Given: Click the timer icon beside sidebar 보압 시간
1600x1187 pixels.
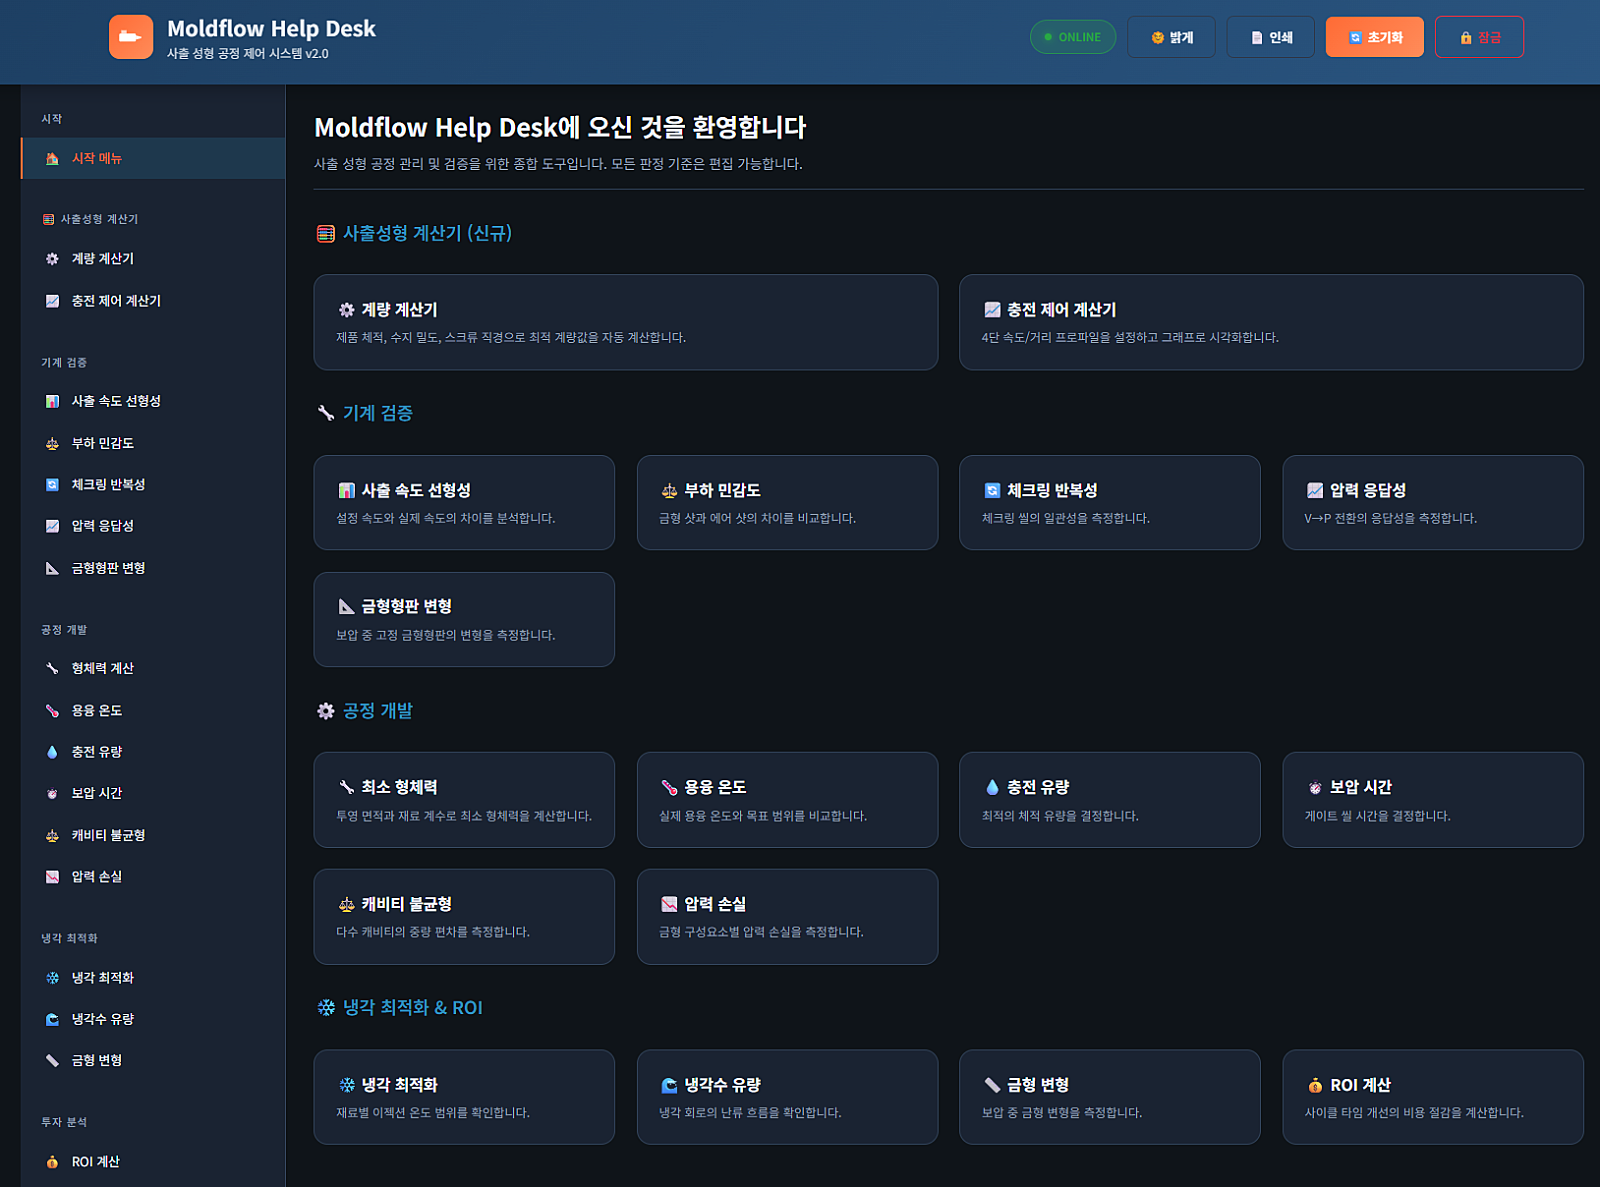Looking at the screenshot, I should click(52, 793).
